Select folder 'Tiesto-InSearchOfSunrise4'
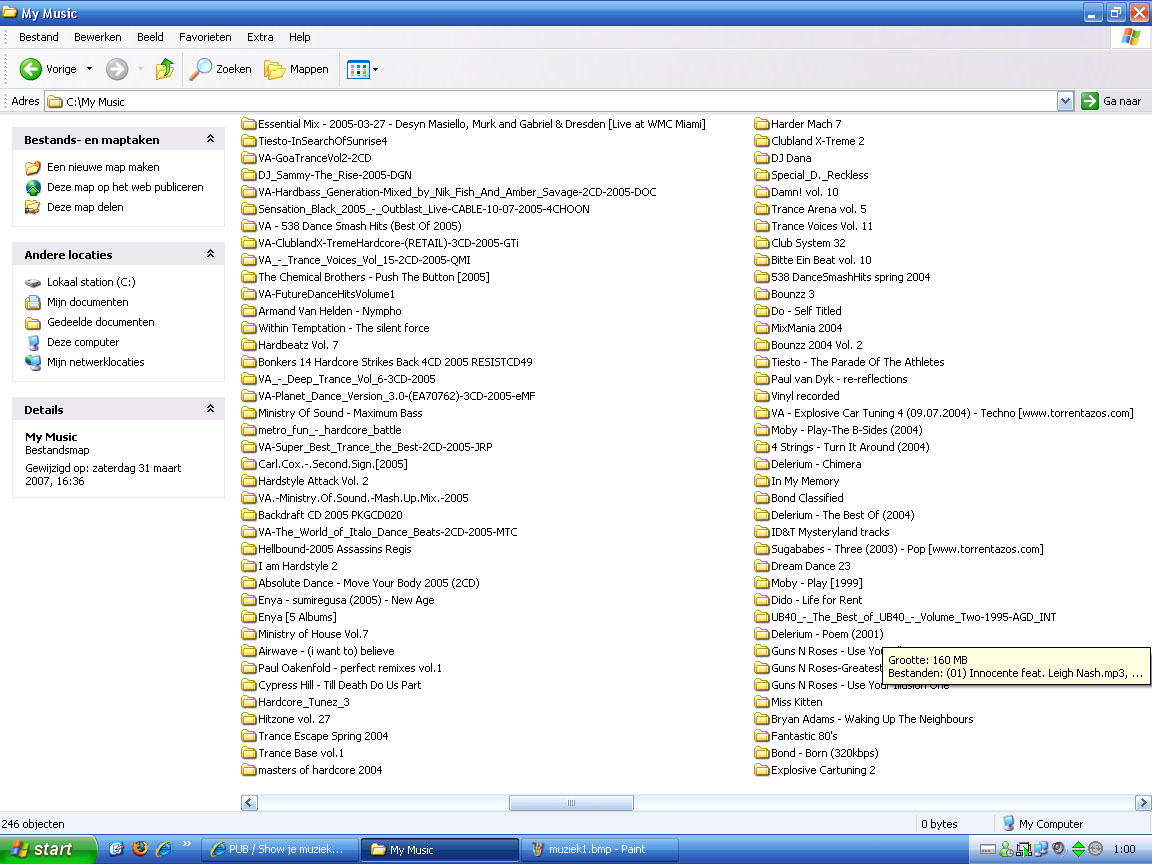 pos(314,141)
